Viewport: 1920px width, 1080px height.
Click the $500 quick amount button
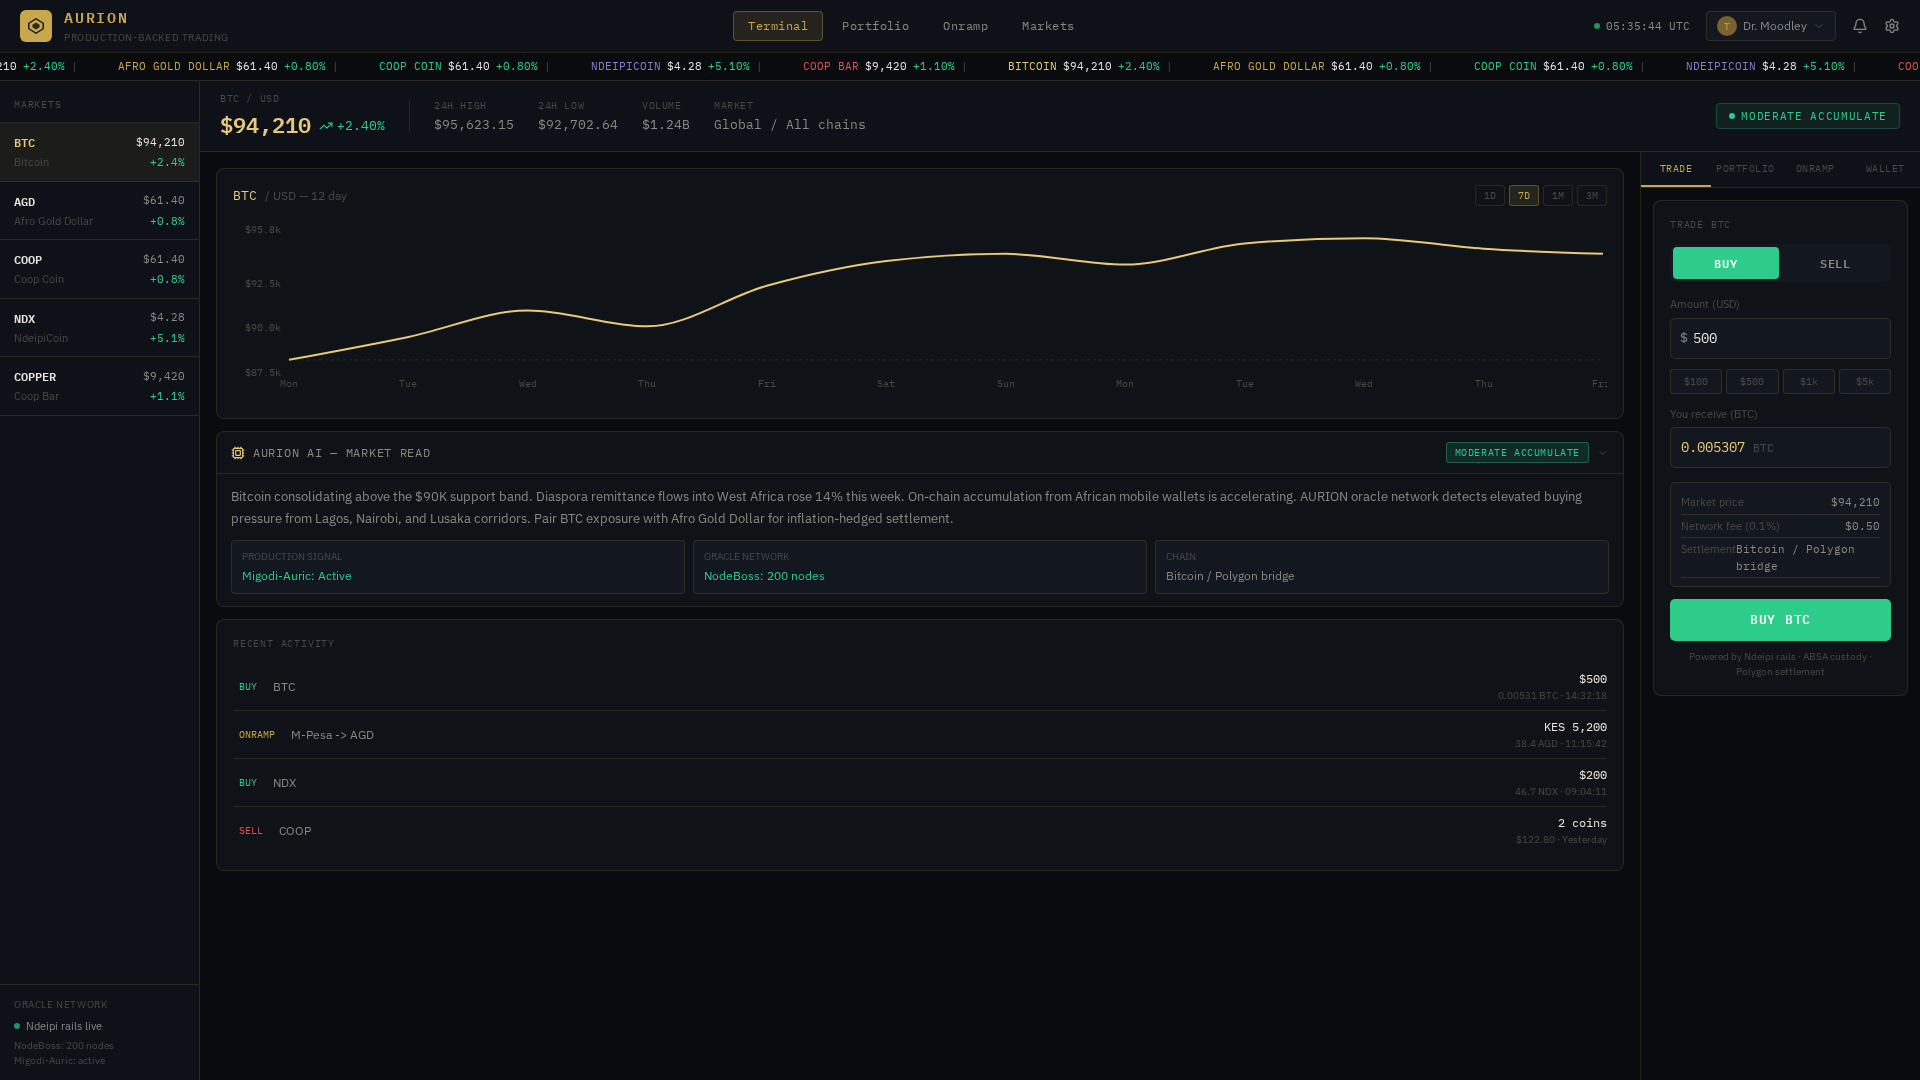pos(1752,381)
